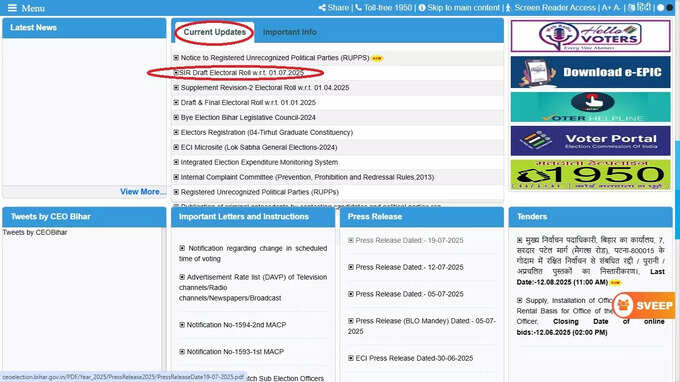Click the green 1950 helpline banner
Viewport: 680px width, 382px height.
click(590, 175)
